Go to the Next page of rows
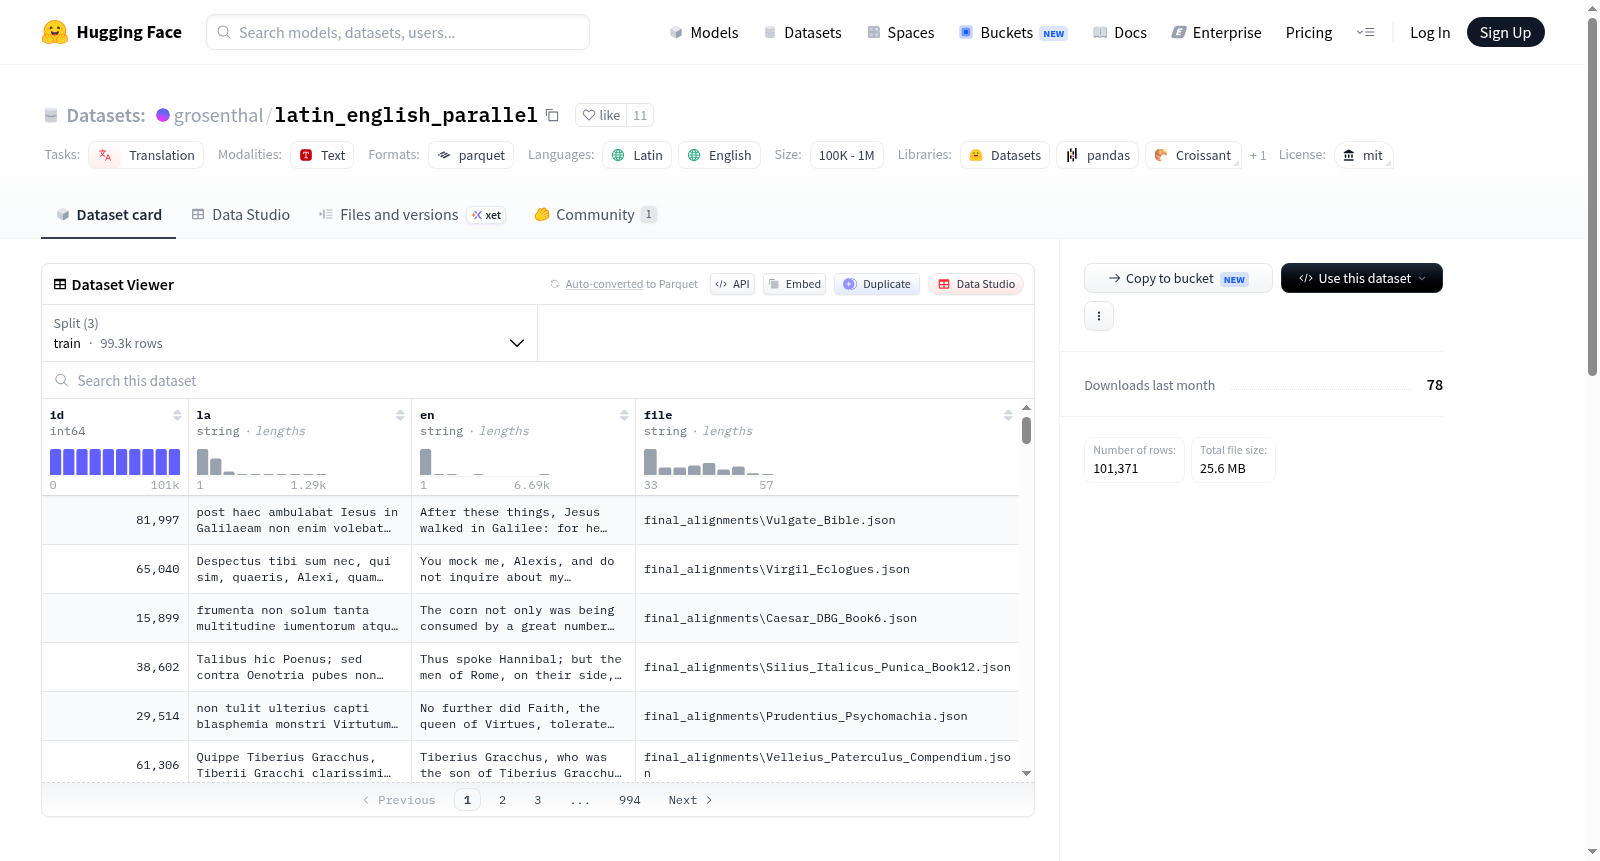 (x=690, y=800)
